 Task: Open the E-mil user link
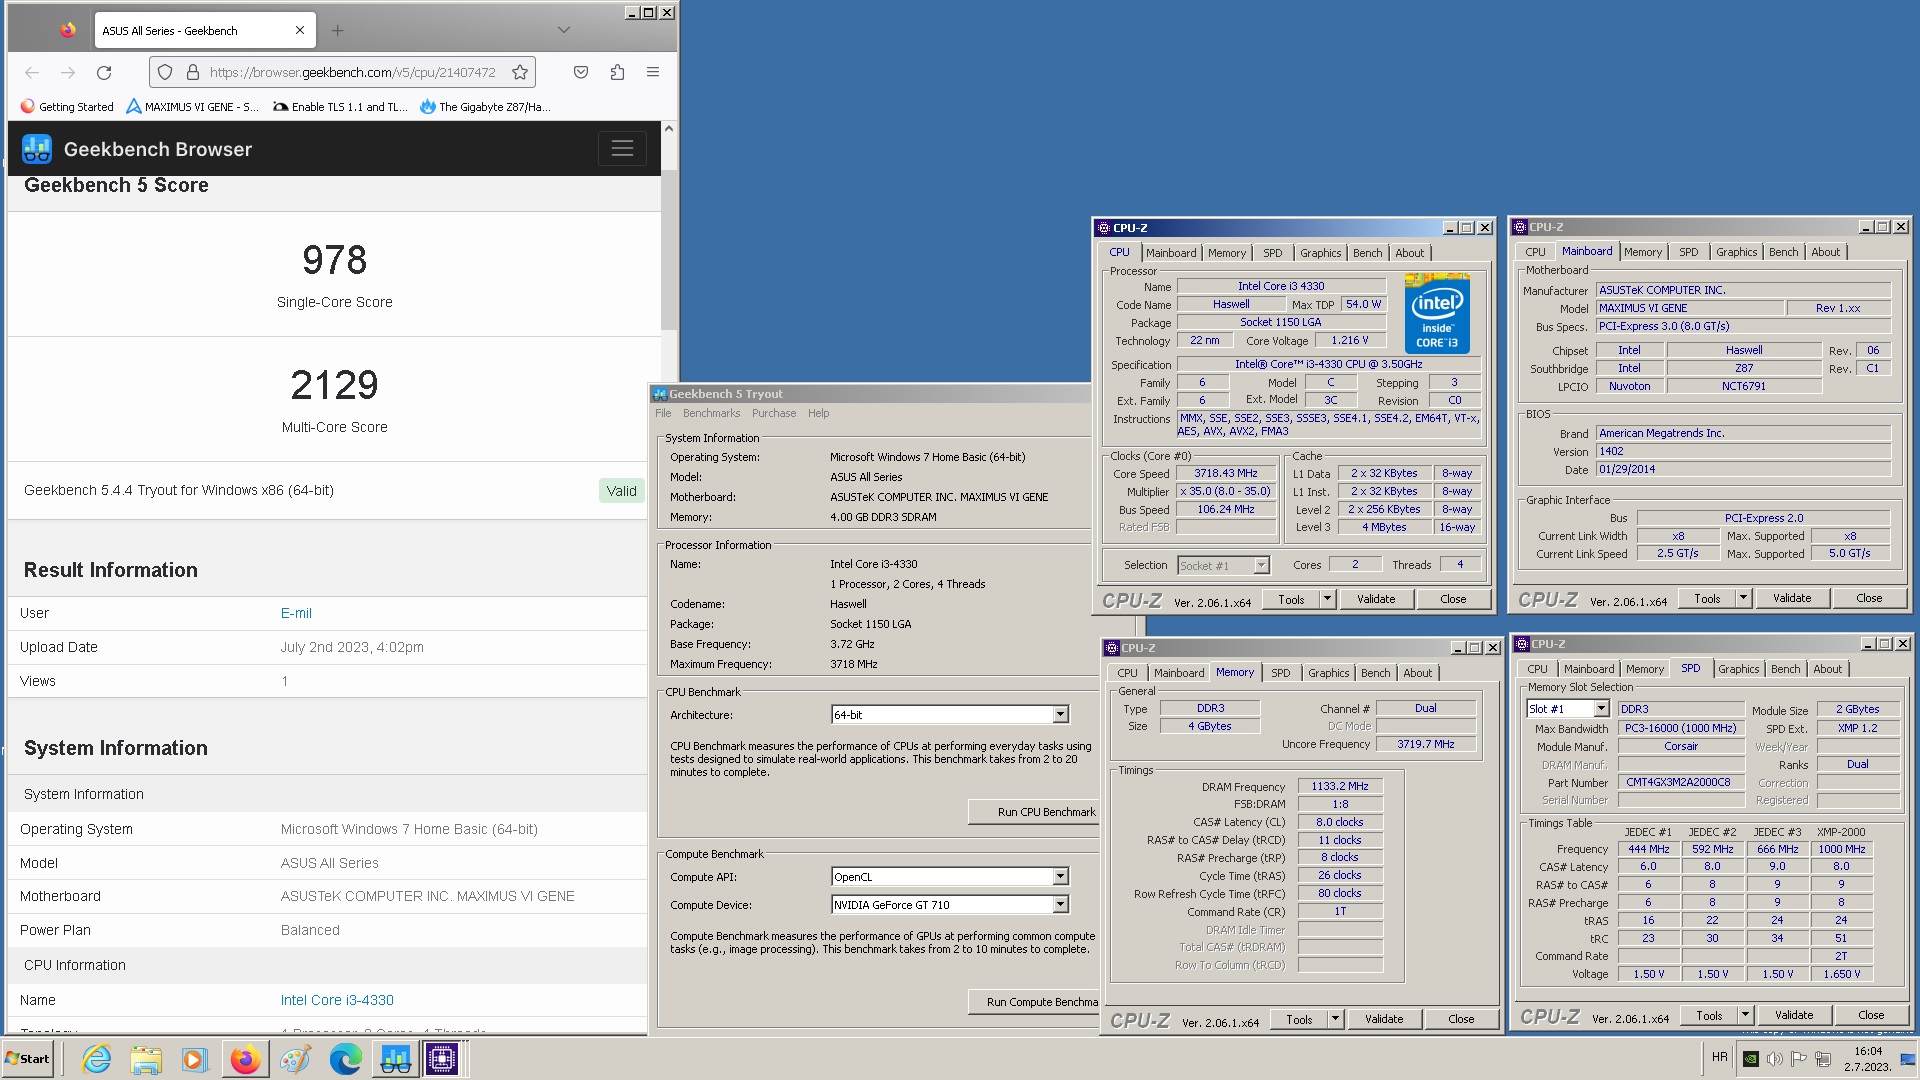pos(296,613)
